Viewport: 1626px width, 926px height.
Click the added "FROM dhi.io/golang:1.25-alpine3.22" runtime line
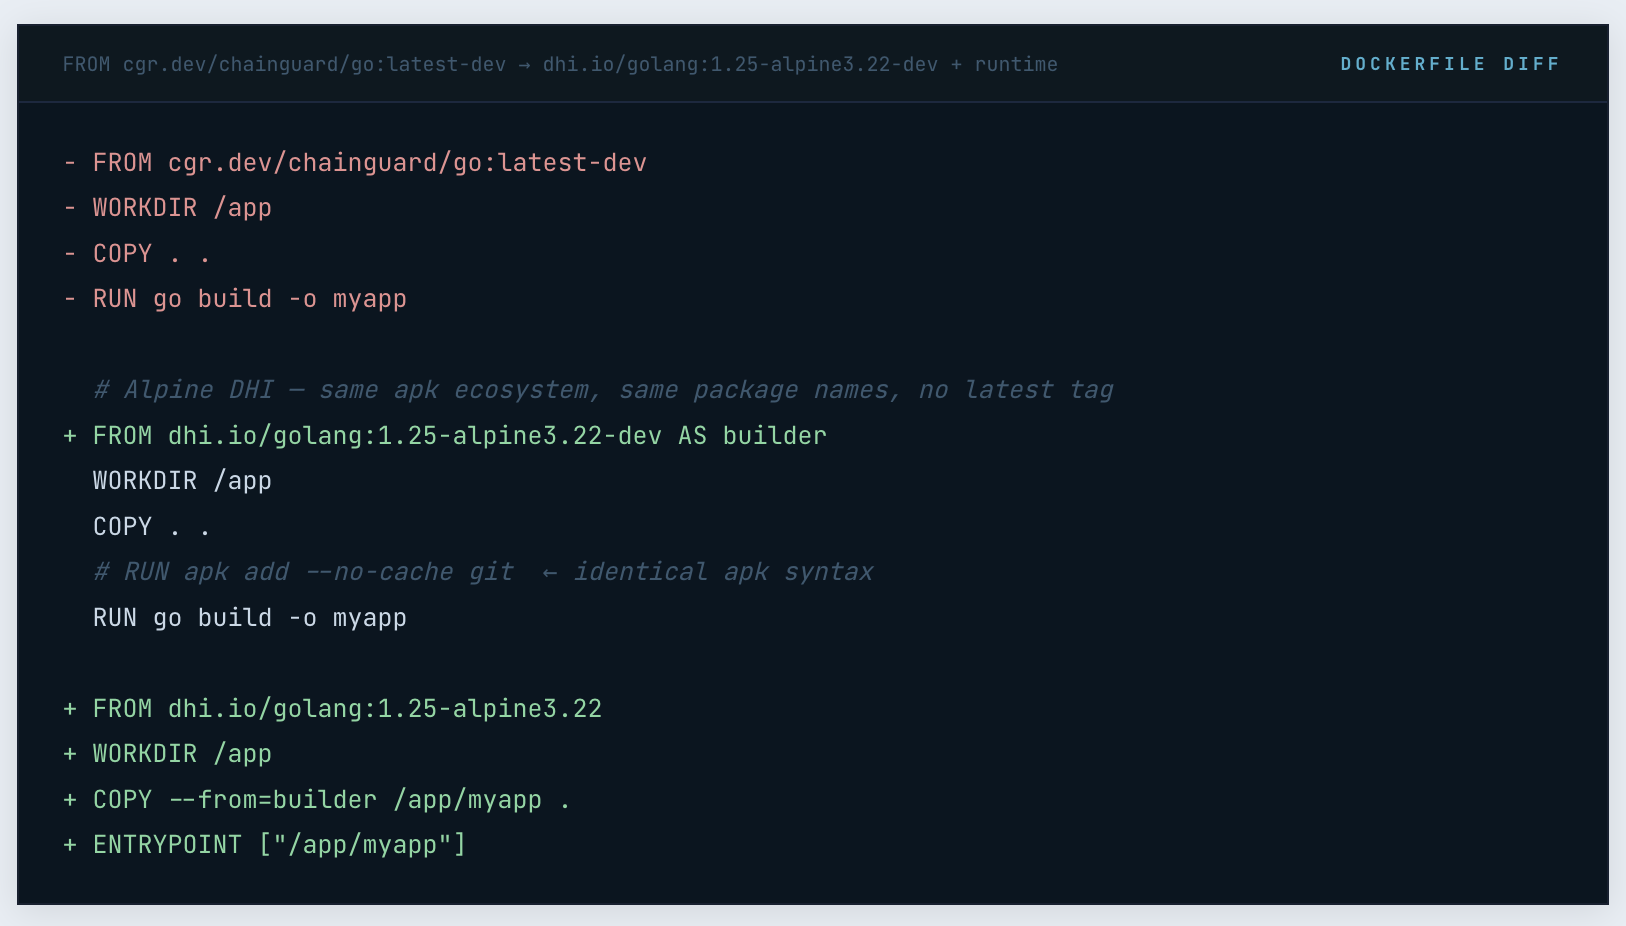347,709
